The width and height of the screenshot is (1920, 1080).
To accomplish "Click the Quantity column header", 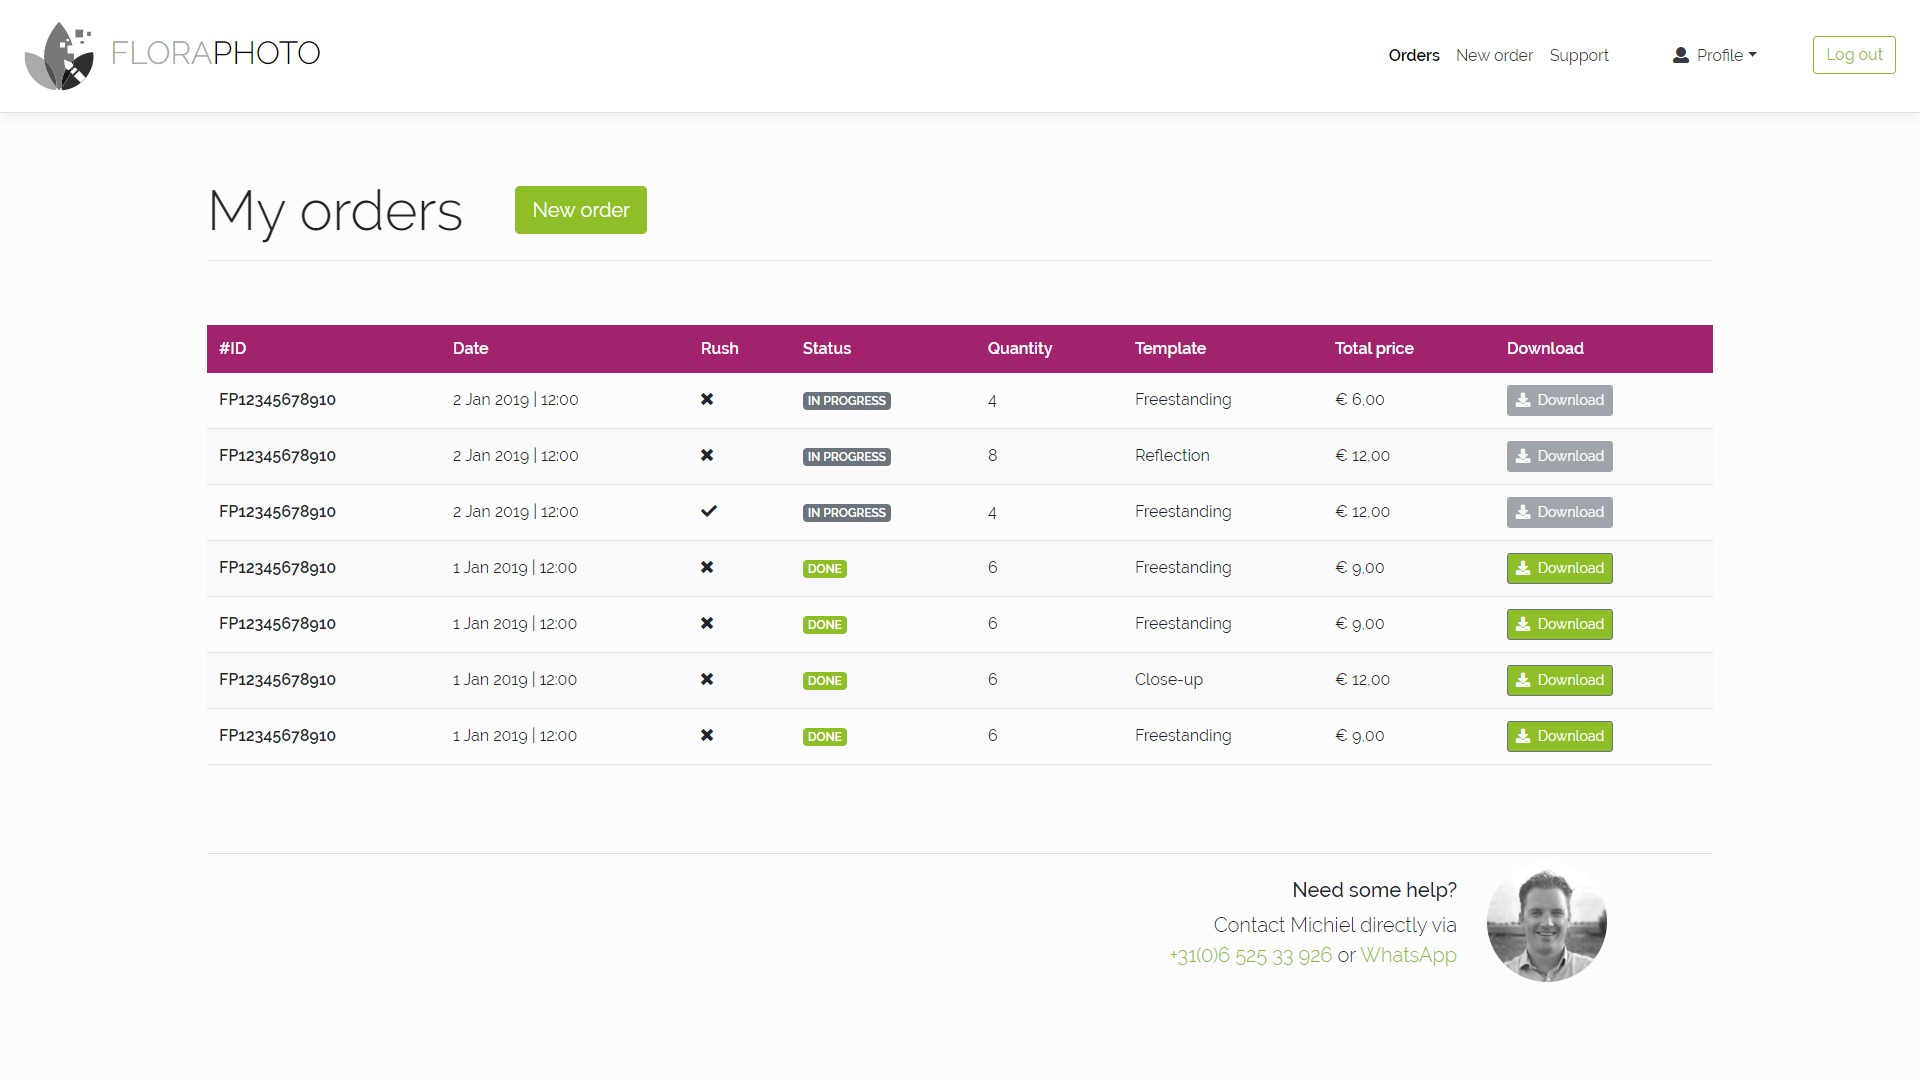I will click(1019, 348).
